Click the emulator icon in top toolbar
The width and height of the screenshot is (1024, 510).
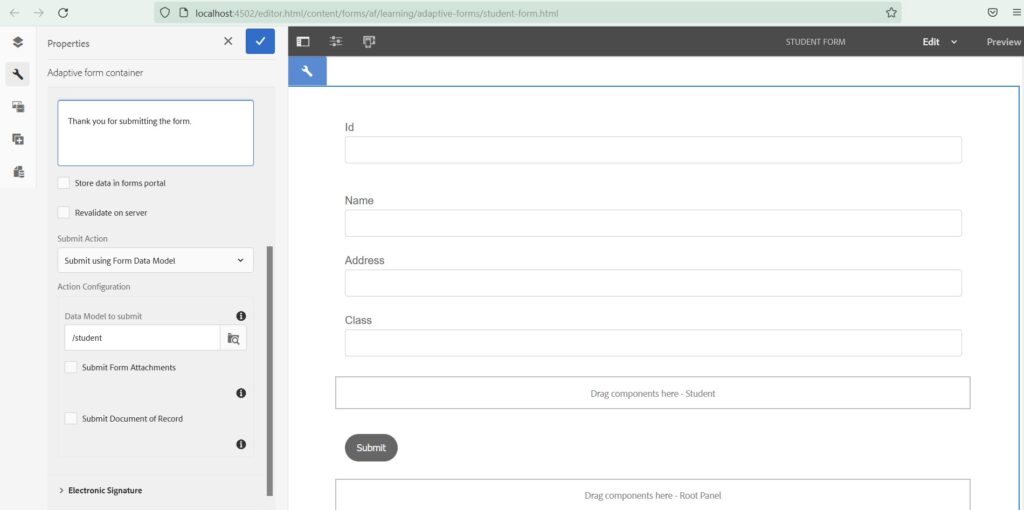(369, 42)
